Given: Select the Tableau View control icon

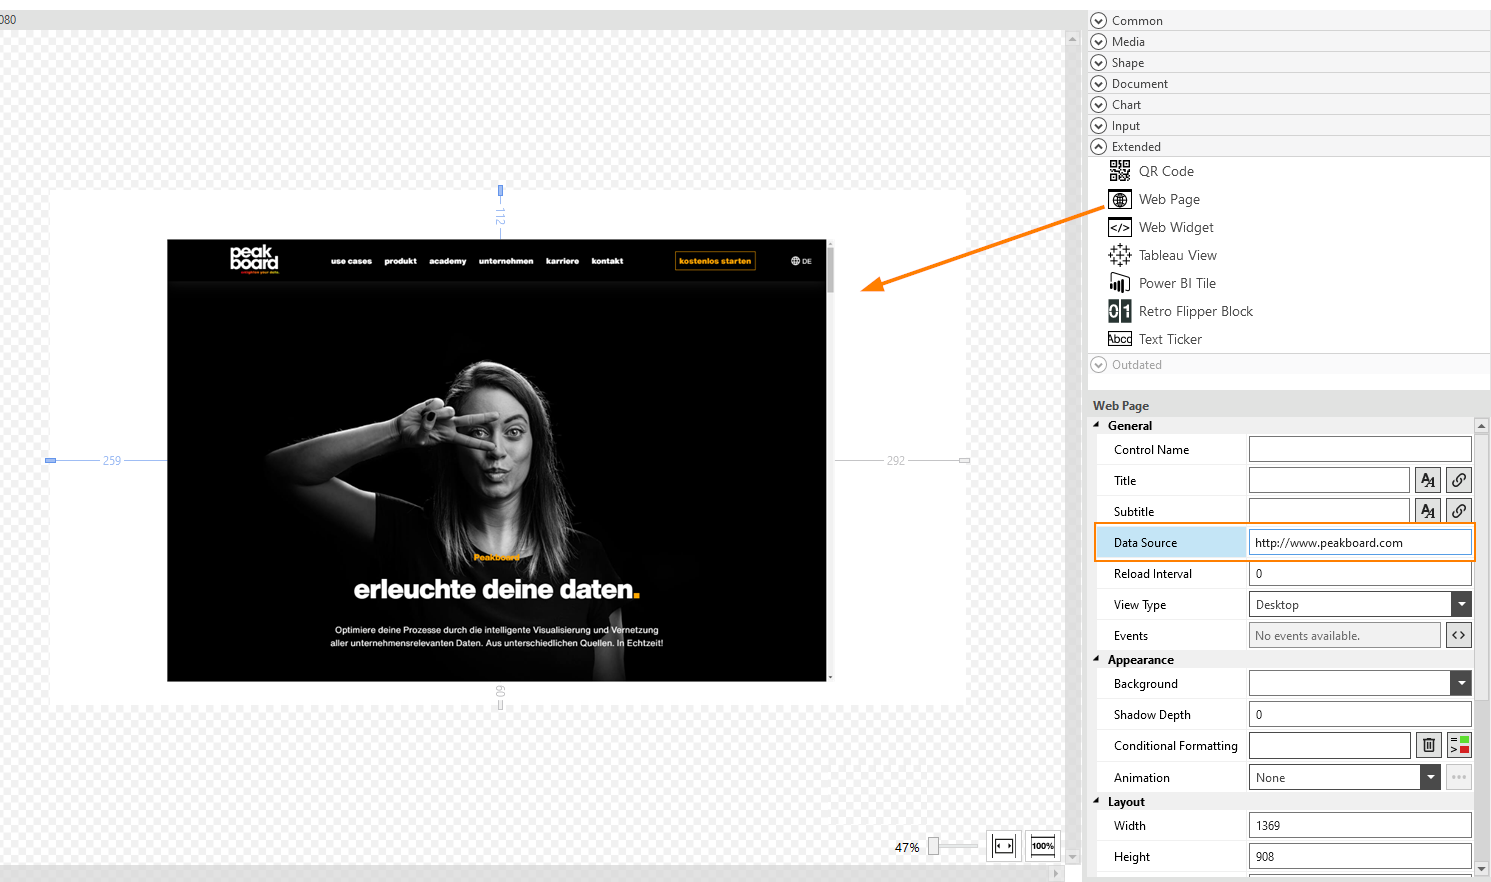Looking at the screenshot, I should (1120, 255).
